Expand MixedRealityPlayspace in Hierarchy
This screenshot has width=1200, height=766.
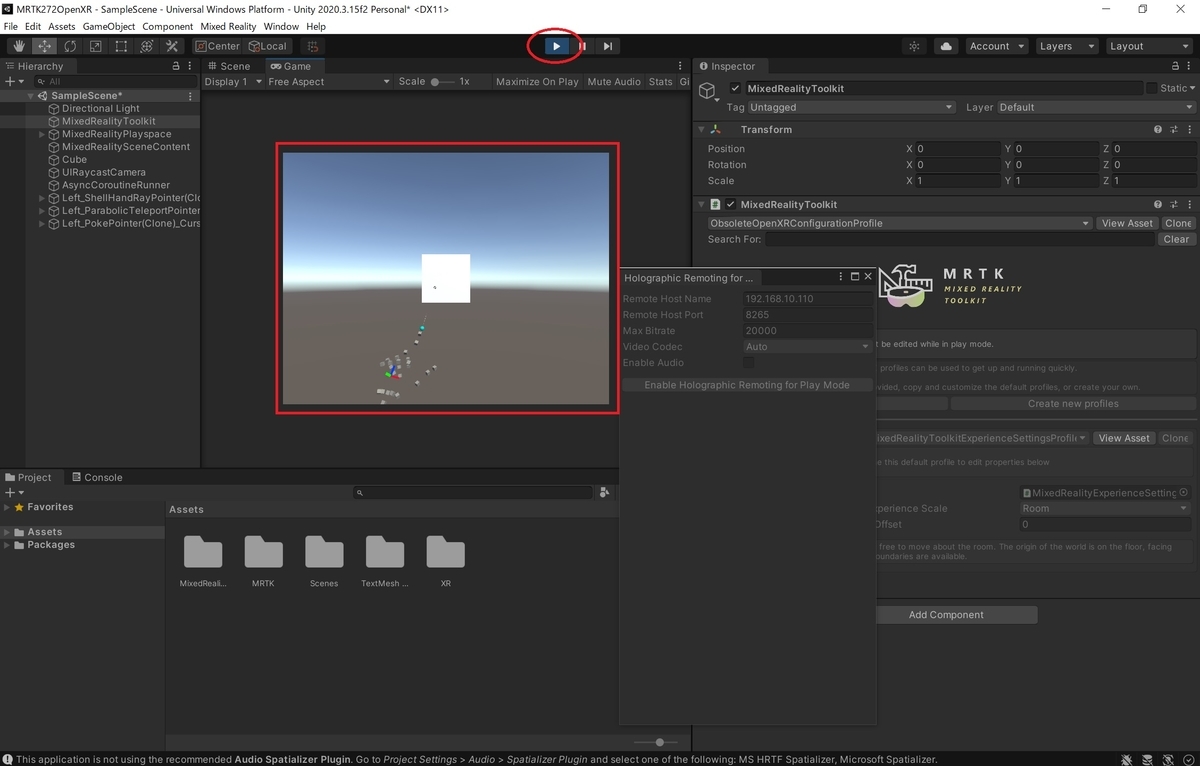[42, 134]
